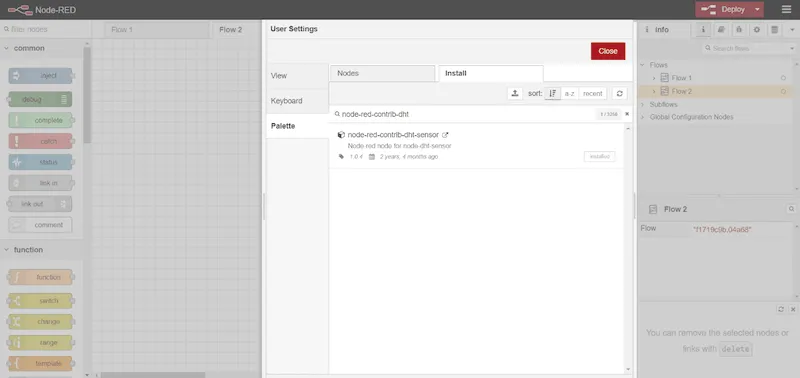Open the configuration nodes gear tab
The image size is (800, 378).
click(x=757, y=30)
